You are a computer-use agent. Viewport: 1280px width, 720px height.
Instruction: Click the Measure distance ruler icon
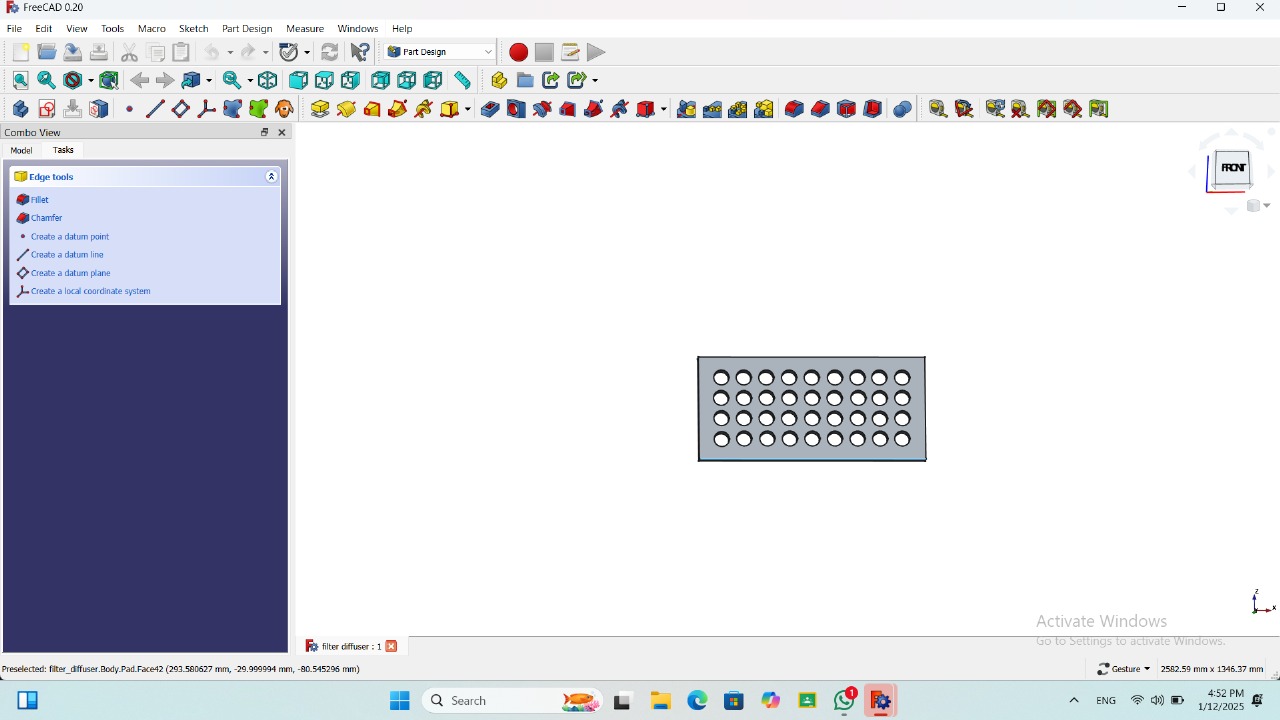click(462, 80)
